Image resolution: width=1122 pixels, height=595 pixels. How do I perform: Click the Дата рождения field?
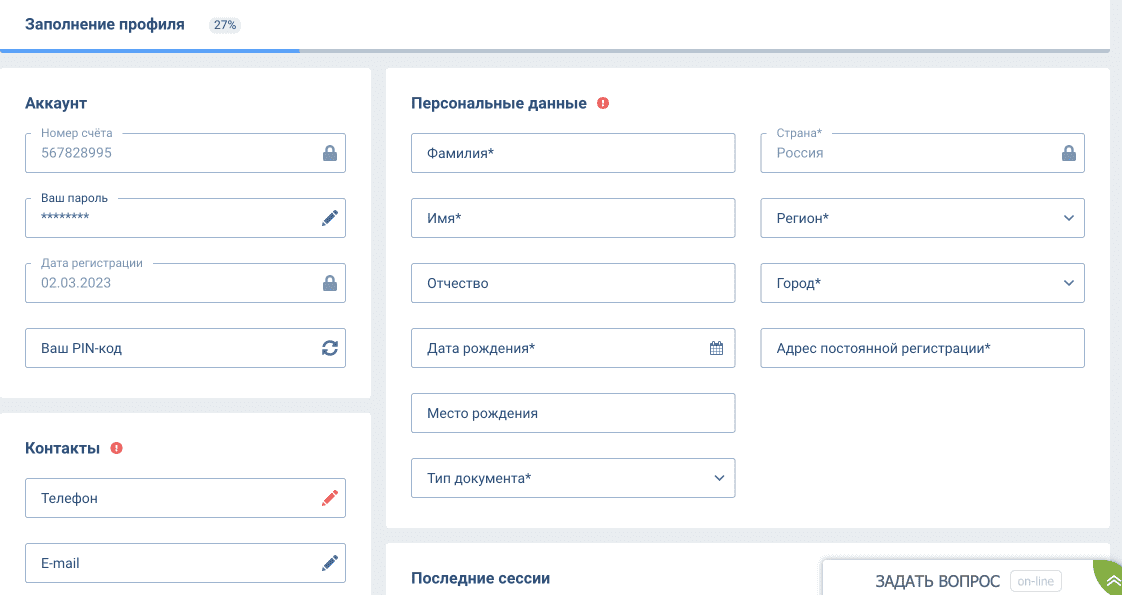[573, 348]
